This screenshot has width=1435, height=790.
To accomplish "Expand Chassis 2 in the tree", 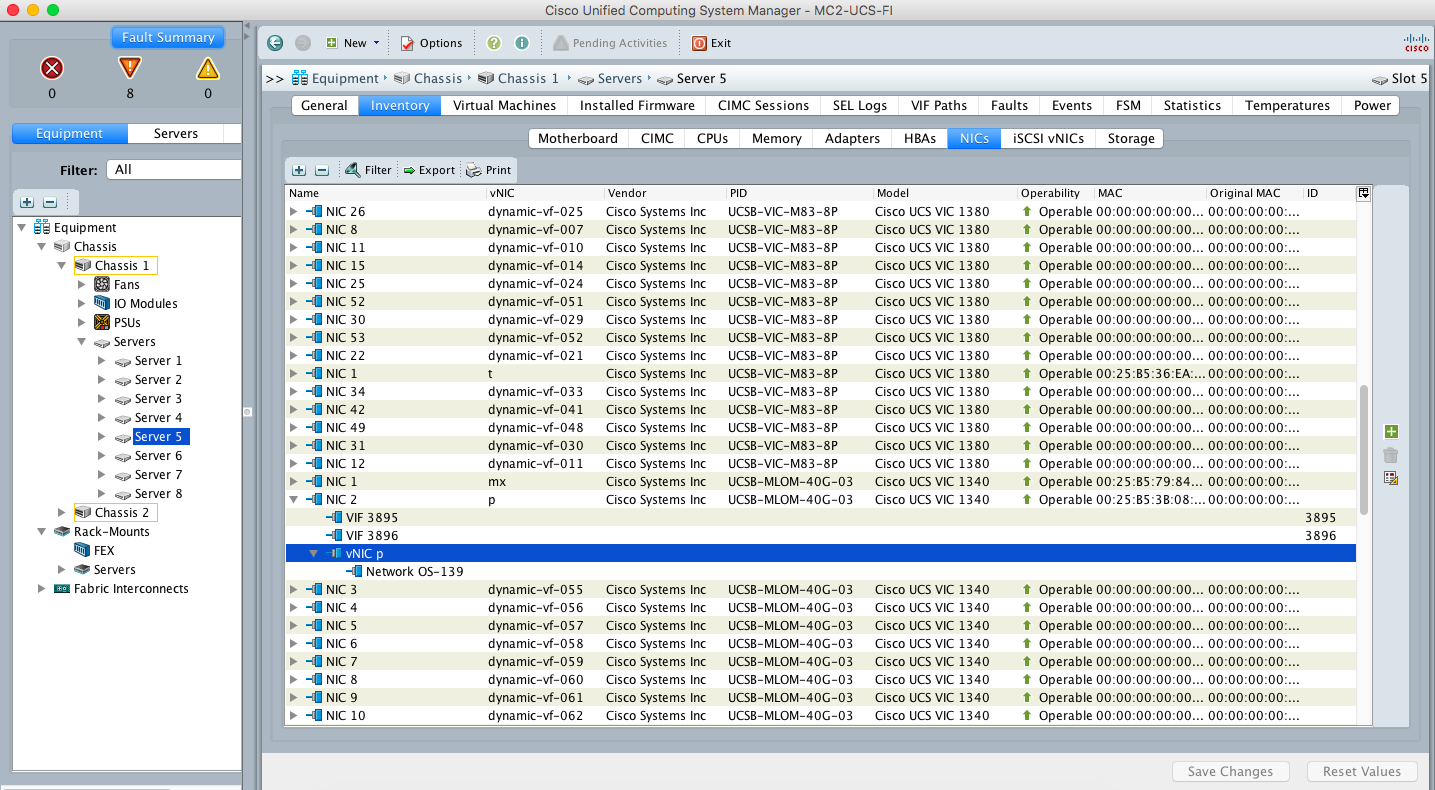I will coord(62,512).
